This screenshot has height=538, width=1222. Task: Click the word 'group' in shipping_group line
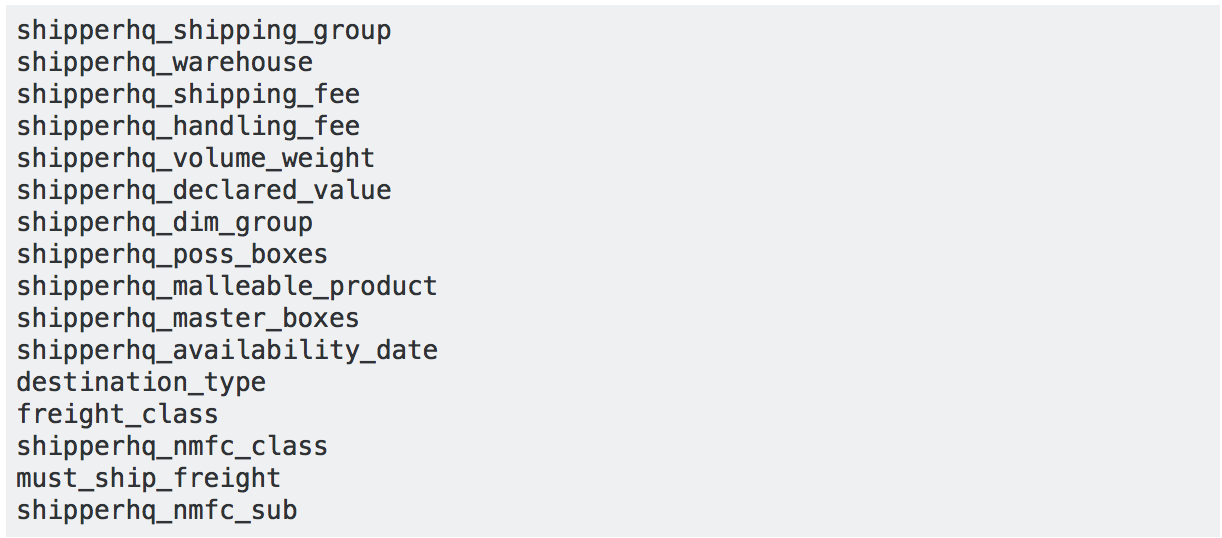[x=352, y=31]
